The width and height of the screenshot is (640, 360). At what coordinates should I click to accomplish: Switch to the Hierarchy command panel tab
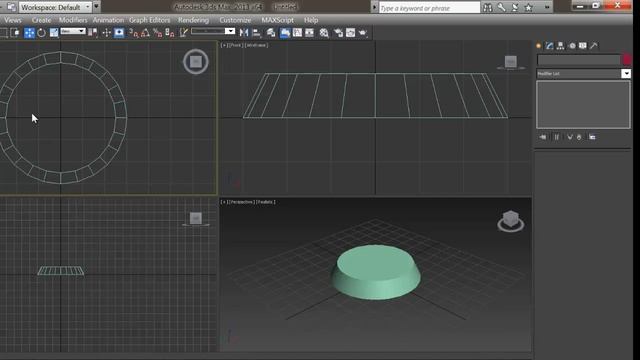pos(560,46)
